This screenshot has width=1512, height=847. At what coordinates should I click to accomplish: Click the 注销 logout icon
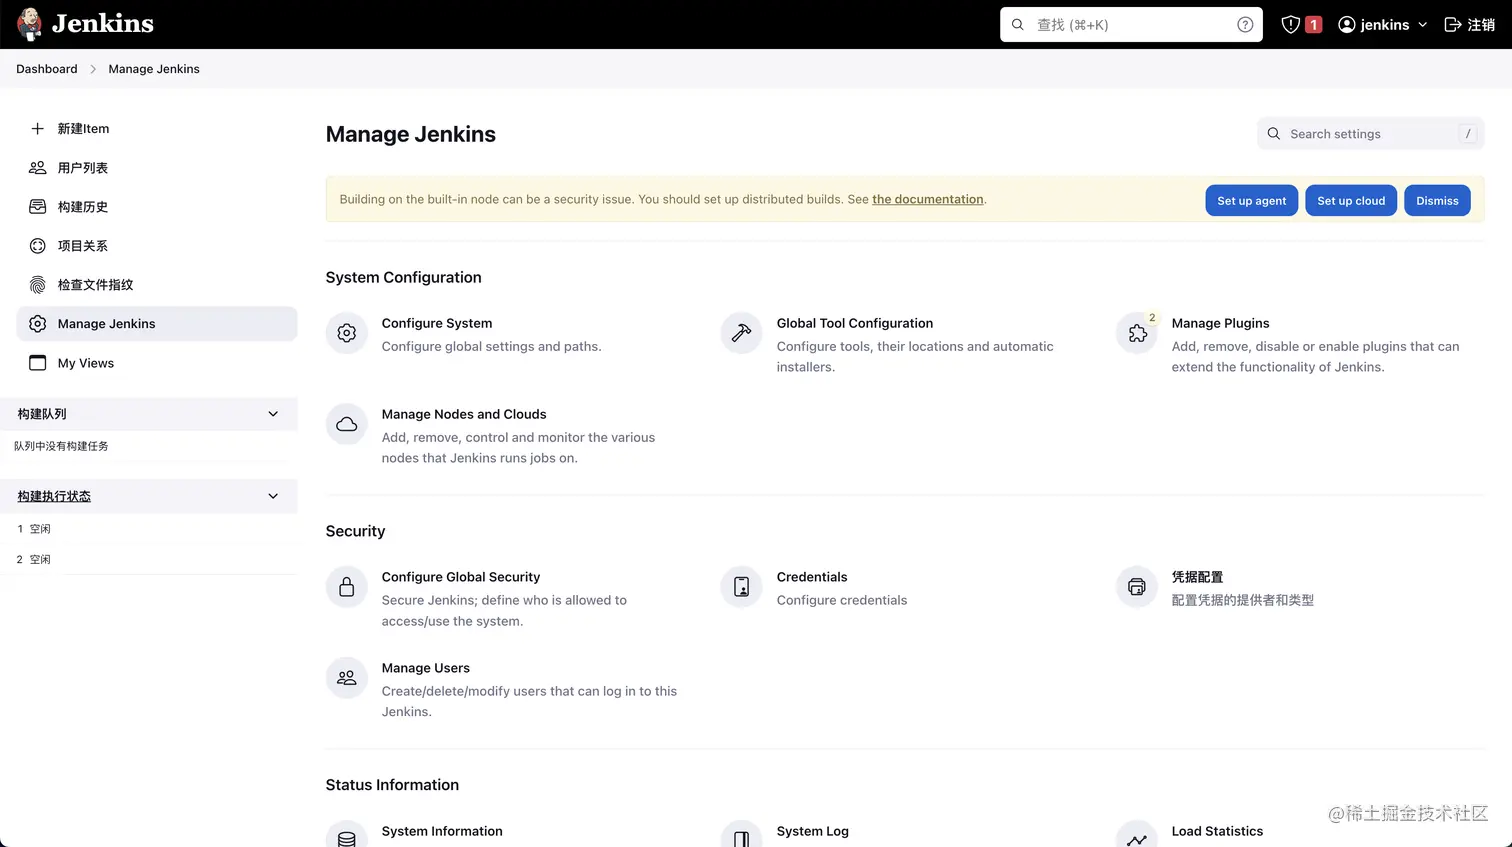(x=1453, y=25)
